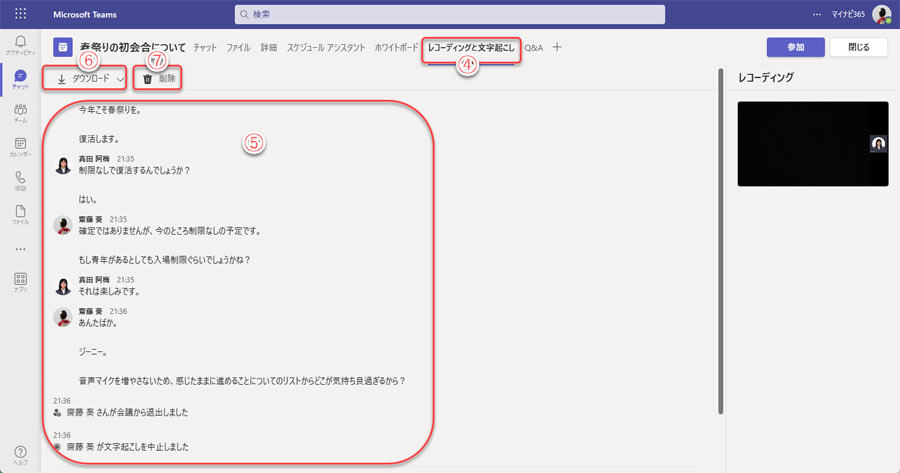Image resolution: width=900 pixels, height=473 pixels.
Task: Expand the ダウンロード dropdown chevron
Action: point(120,79)
